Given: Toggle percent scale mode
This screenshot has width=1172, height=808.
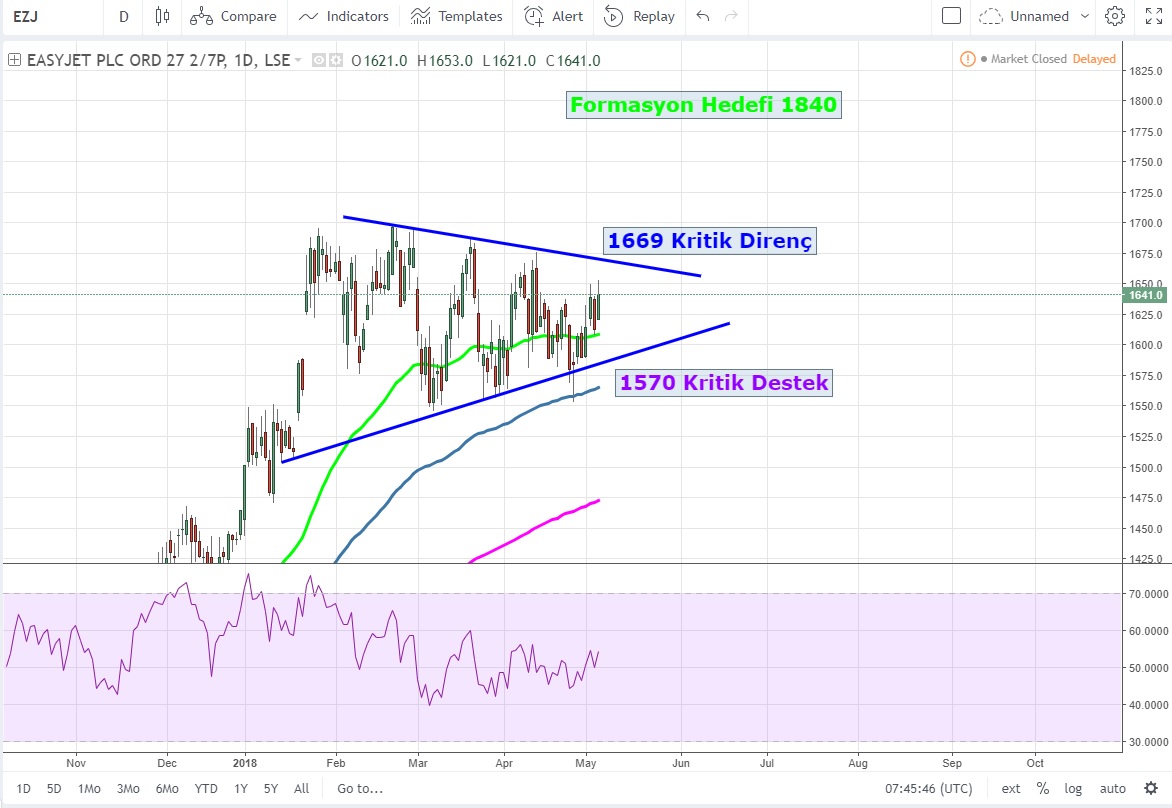Looking at the screenshot, I should tap(1042, 788).
